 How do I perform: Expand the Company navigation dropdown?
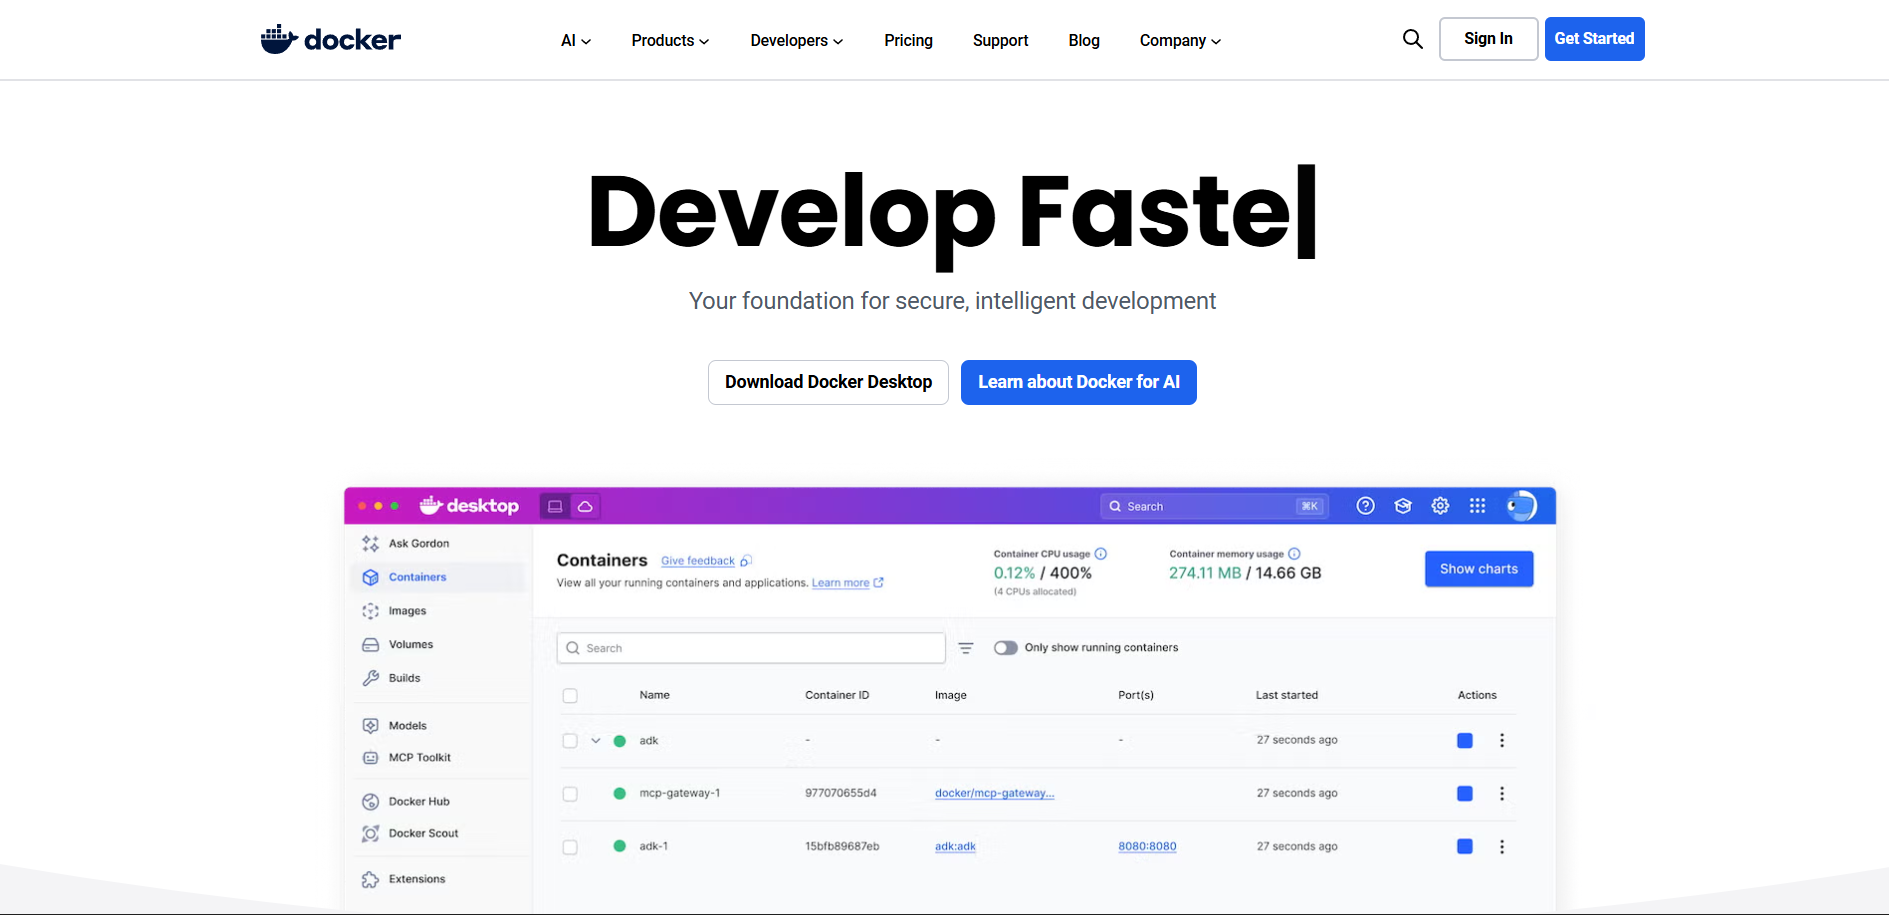coord(1180,41)
